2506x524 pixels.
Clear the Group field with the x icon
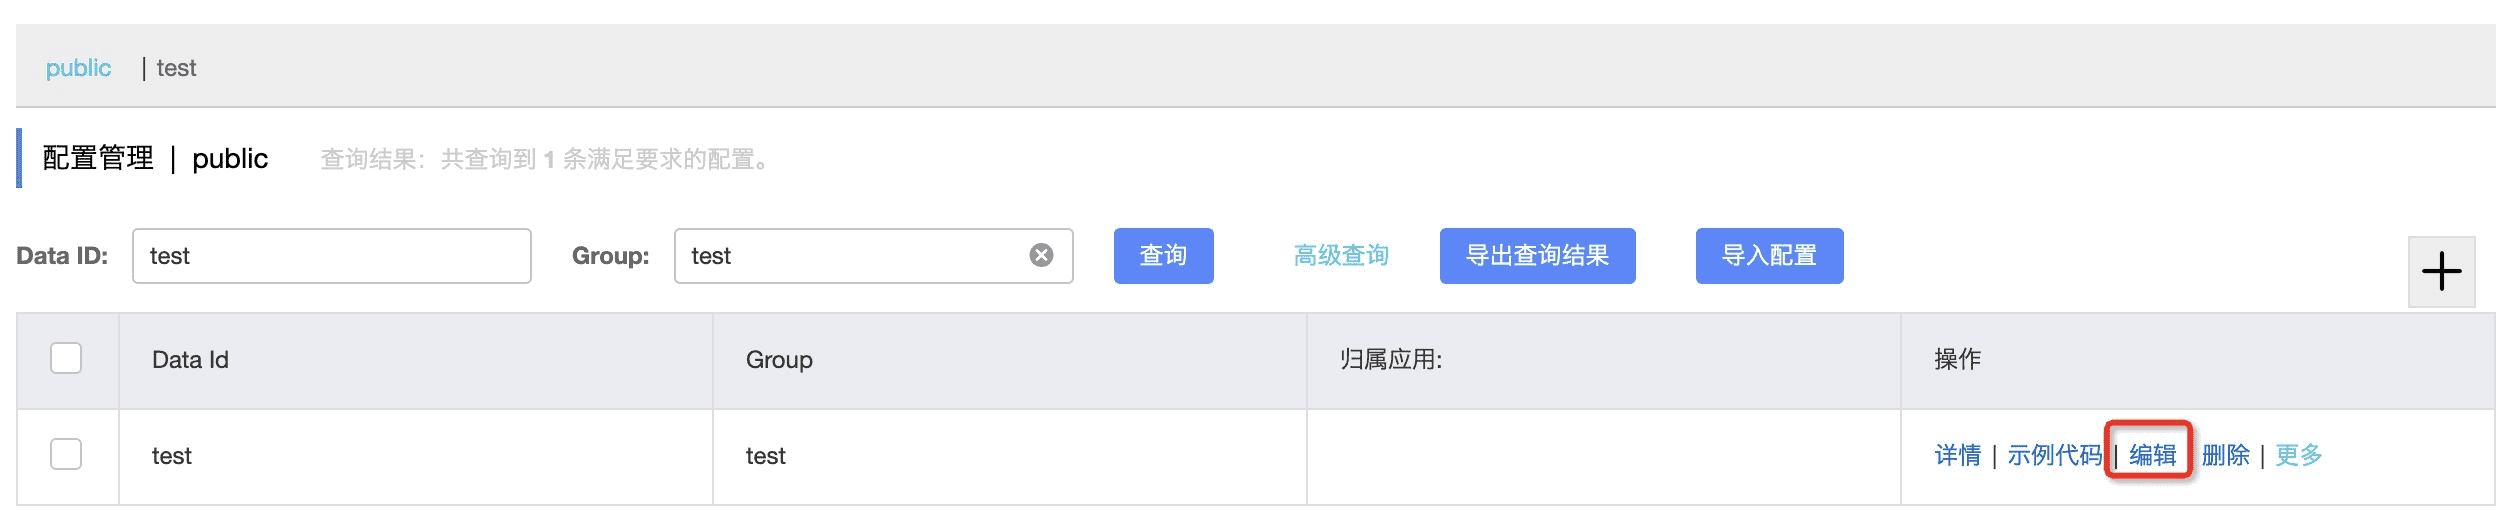(x=1041, y=255)
